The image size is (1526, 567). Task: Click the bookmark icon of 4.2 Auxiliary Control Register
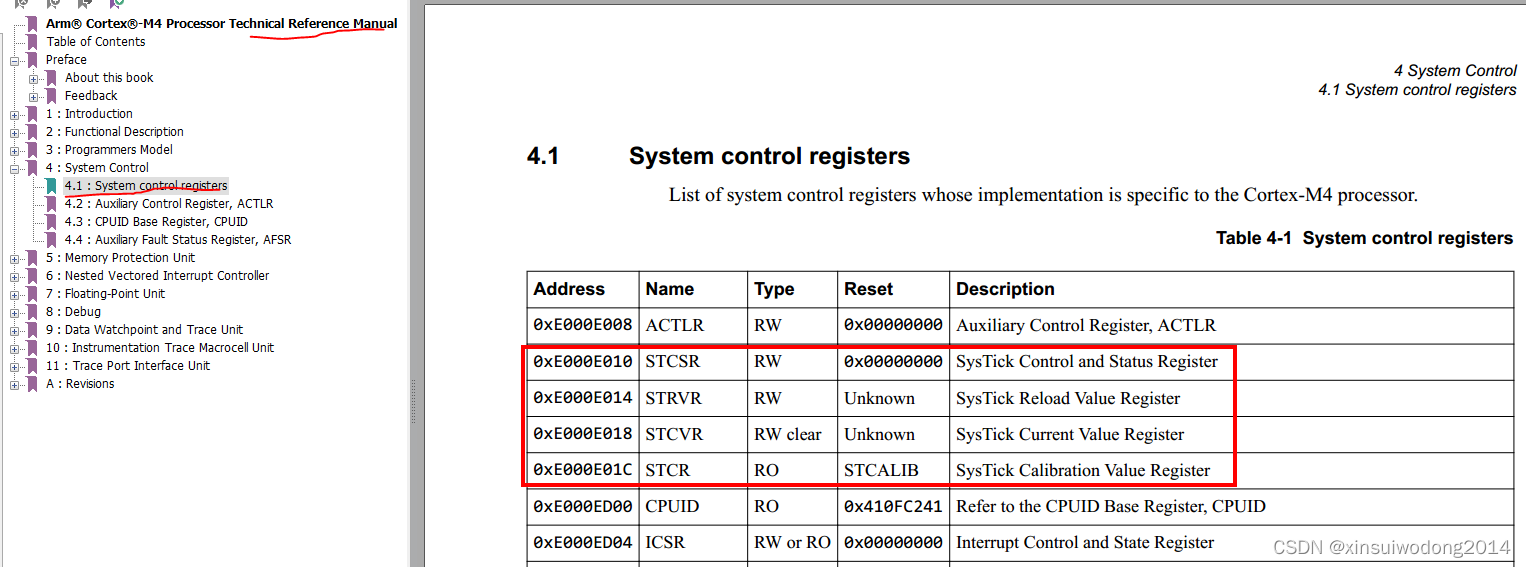(x=51, y=204)
